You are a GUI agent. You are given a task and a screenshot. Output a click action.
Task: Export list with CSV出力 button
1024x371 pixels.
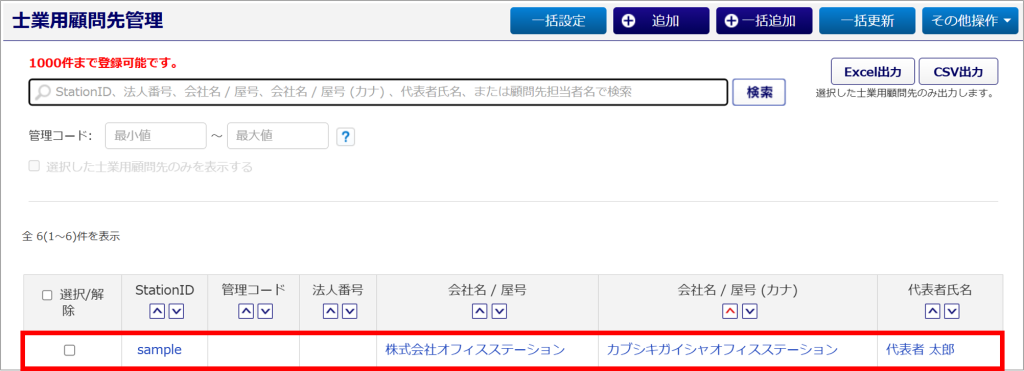(959, 71)
